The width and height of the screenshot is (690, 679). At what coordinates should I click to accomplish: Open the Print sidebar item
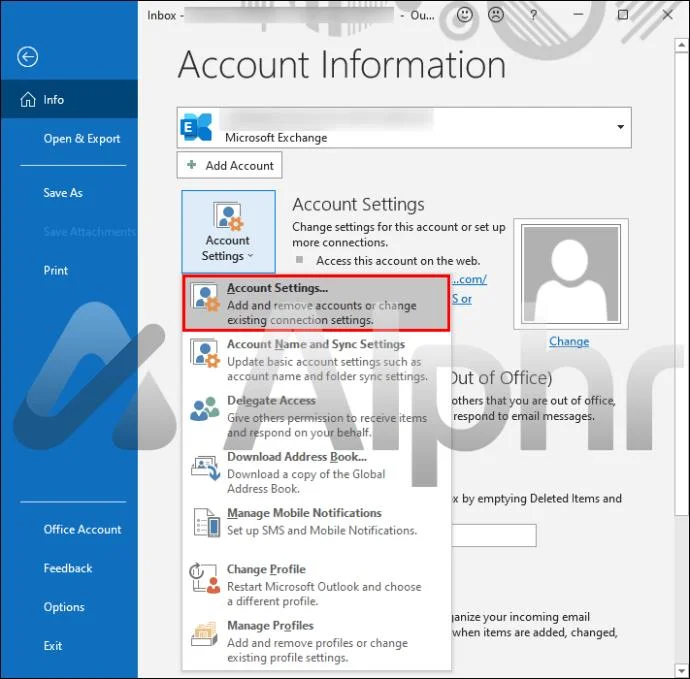[x=55, y=271]
